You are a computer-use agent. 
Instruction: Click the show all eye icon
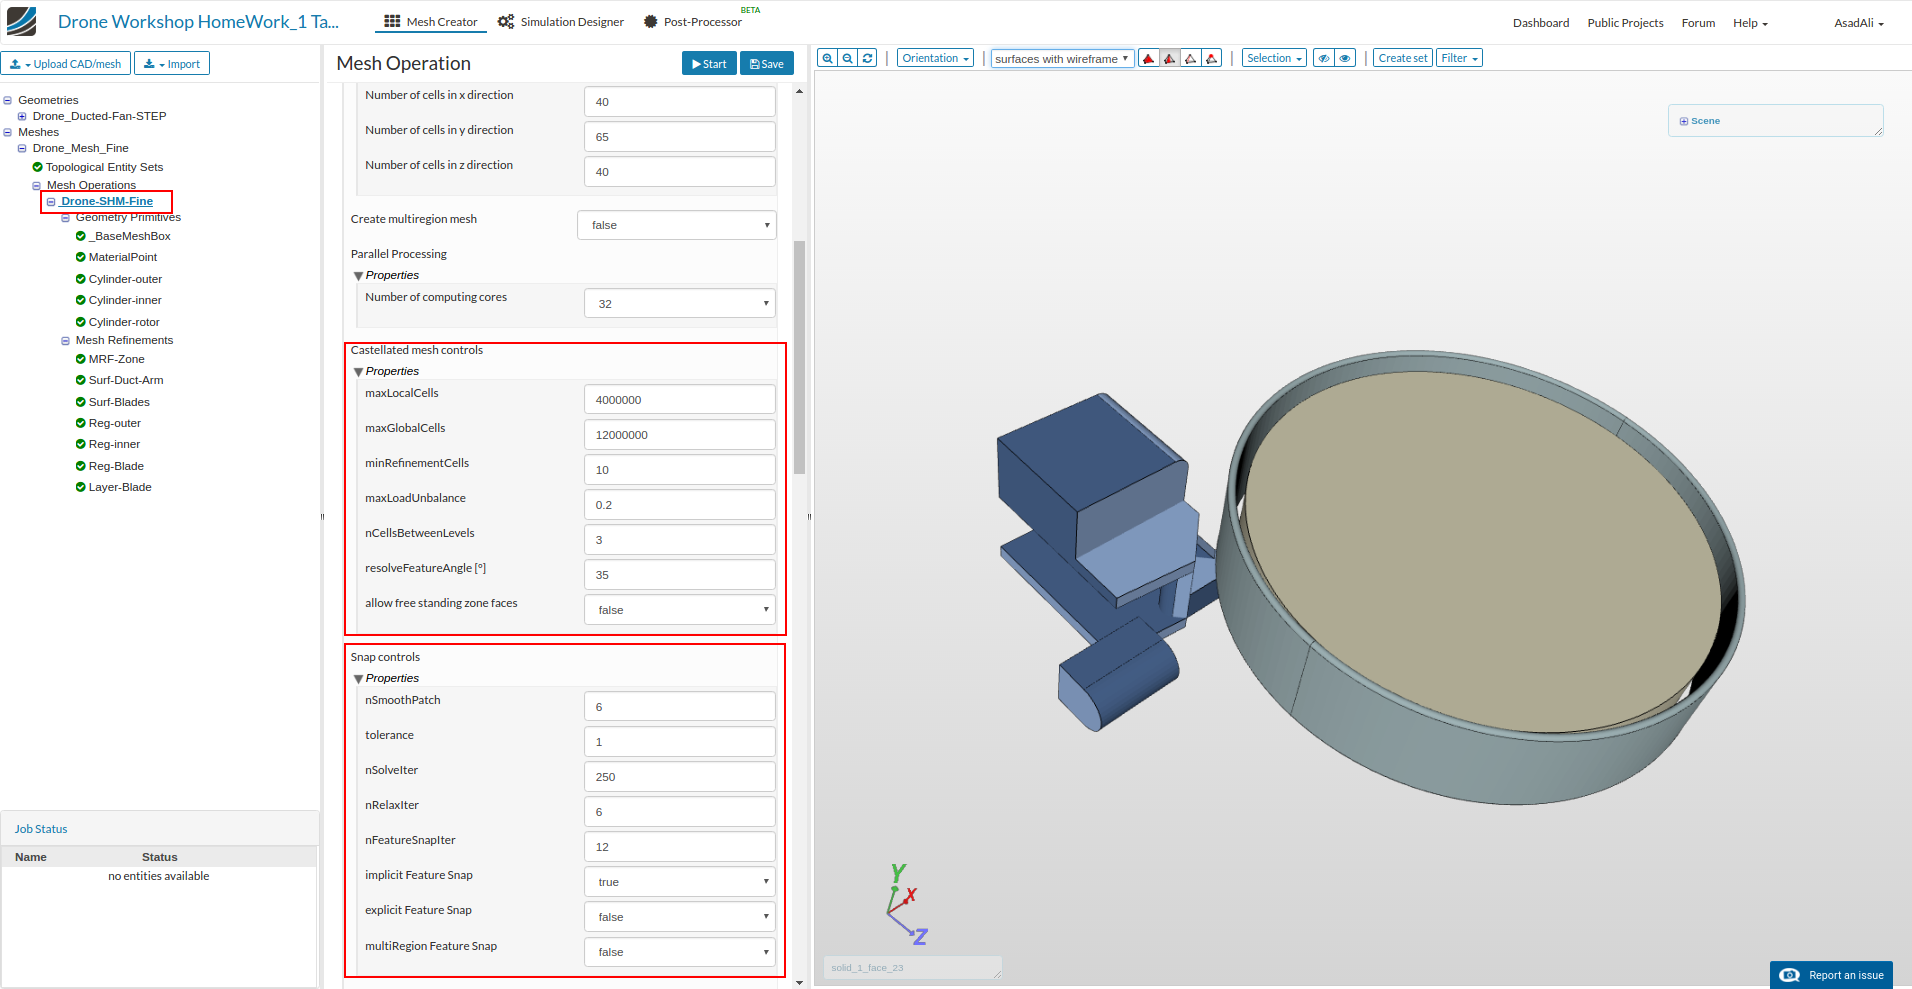[x=1346, y=58]
